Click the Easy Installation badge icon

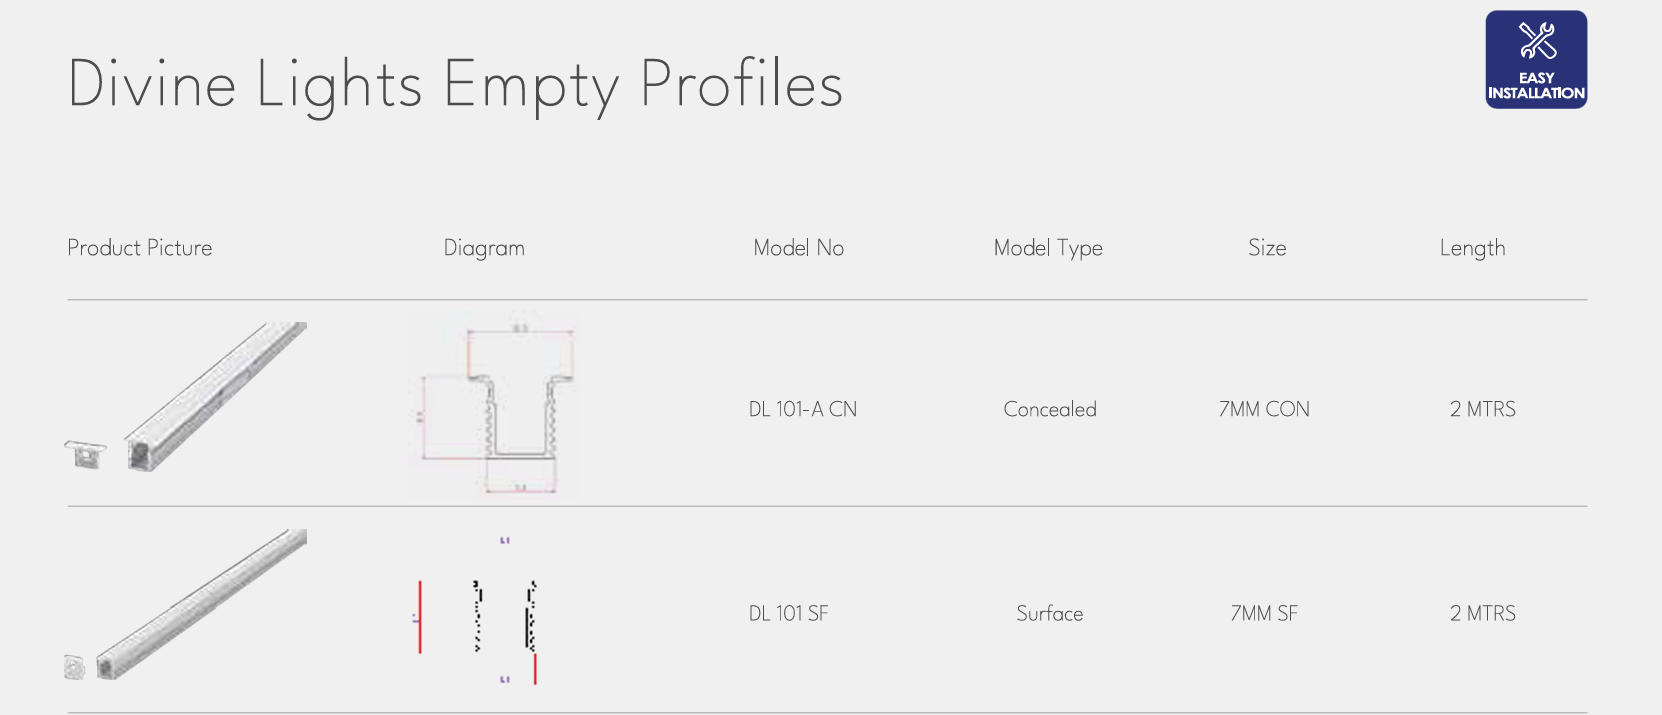pos(1536,59)
